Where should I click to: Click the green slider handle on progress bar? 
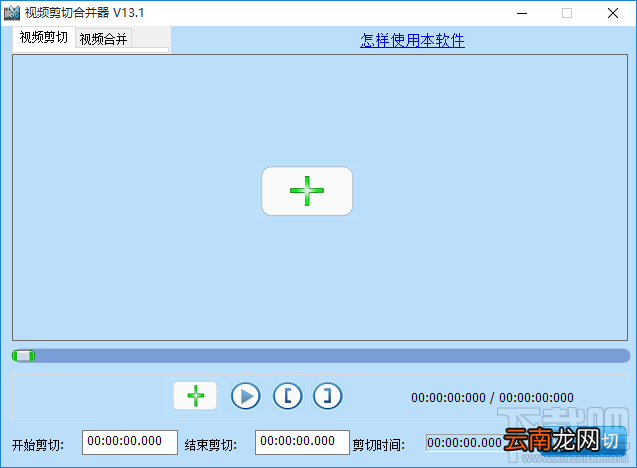pyautogui.click(x=24, y=356)
